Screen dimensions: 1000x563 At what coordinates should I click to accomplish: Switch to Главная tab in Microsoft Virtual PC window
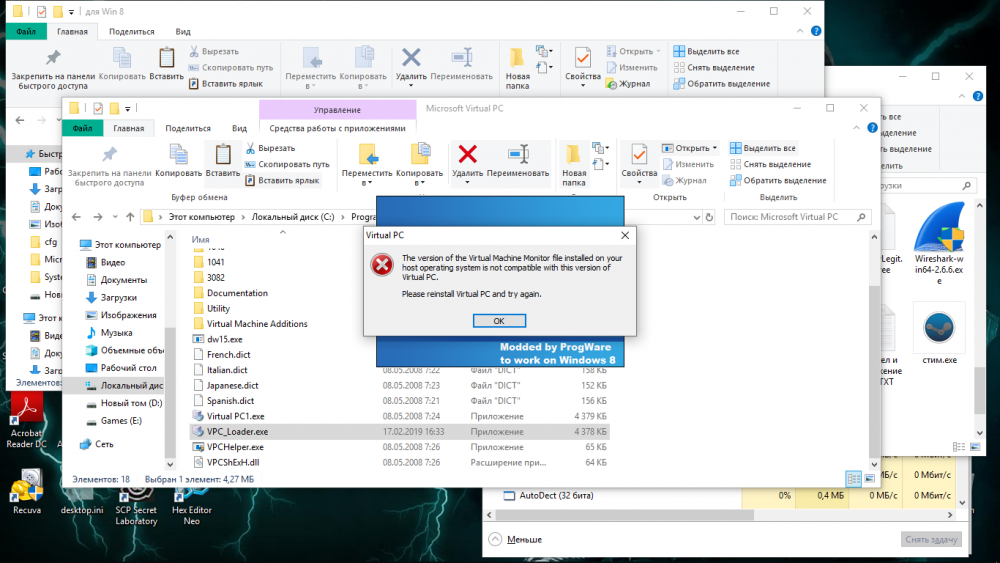129,128
